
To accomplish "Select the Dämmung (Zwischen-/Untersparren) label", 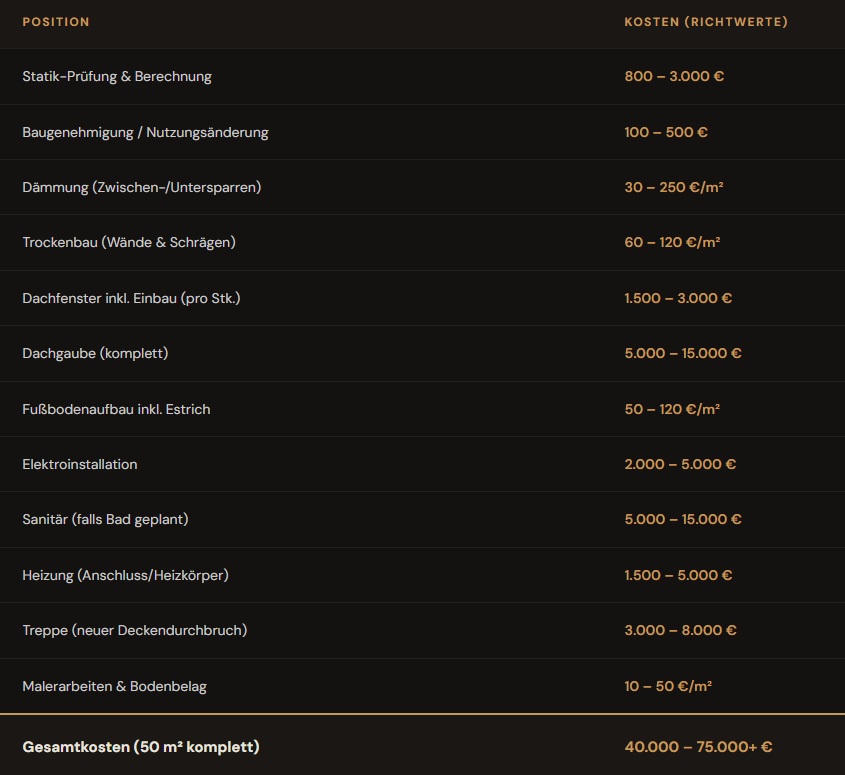I will tap(141, 188).
